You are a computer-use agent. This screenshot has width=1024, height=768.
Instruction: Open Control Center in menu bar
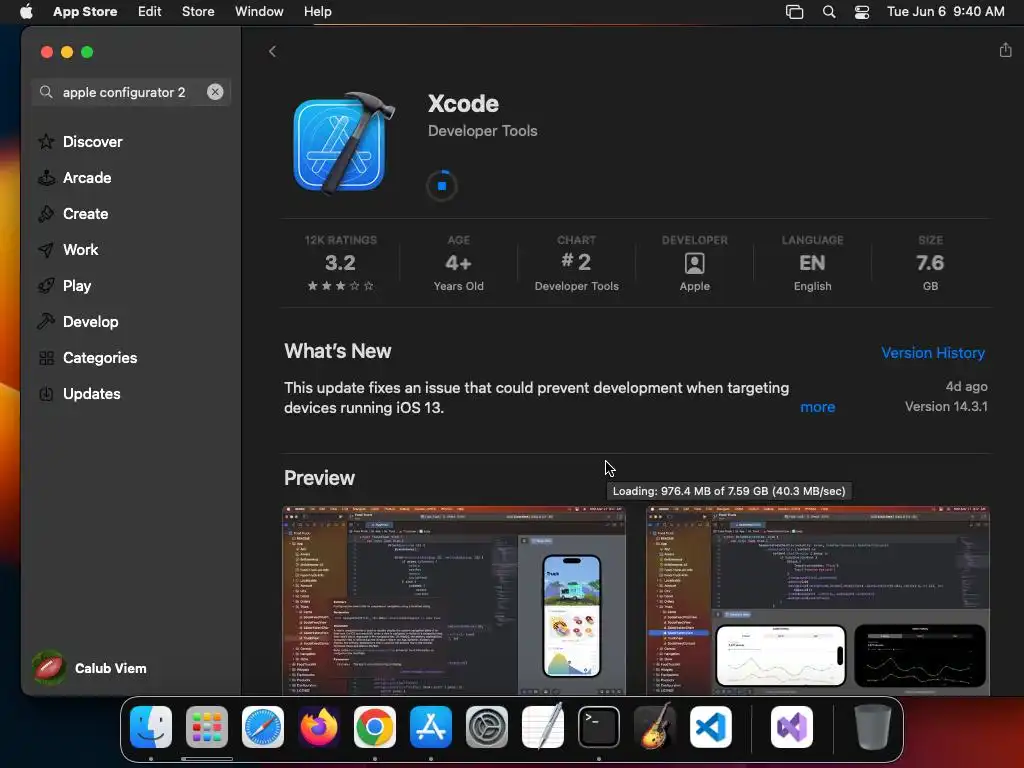[x=862, y=12]
